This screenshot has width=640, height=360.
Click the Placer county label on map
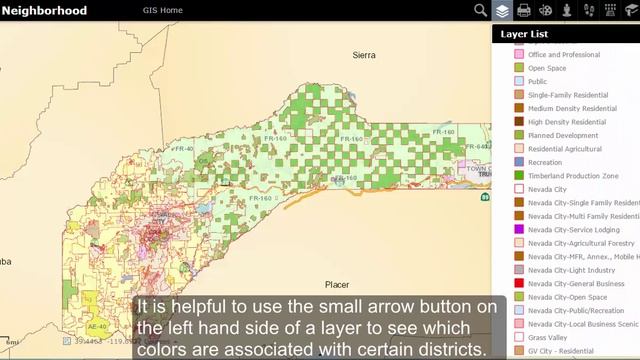[x=337, y=284]
